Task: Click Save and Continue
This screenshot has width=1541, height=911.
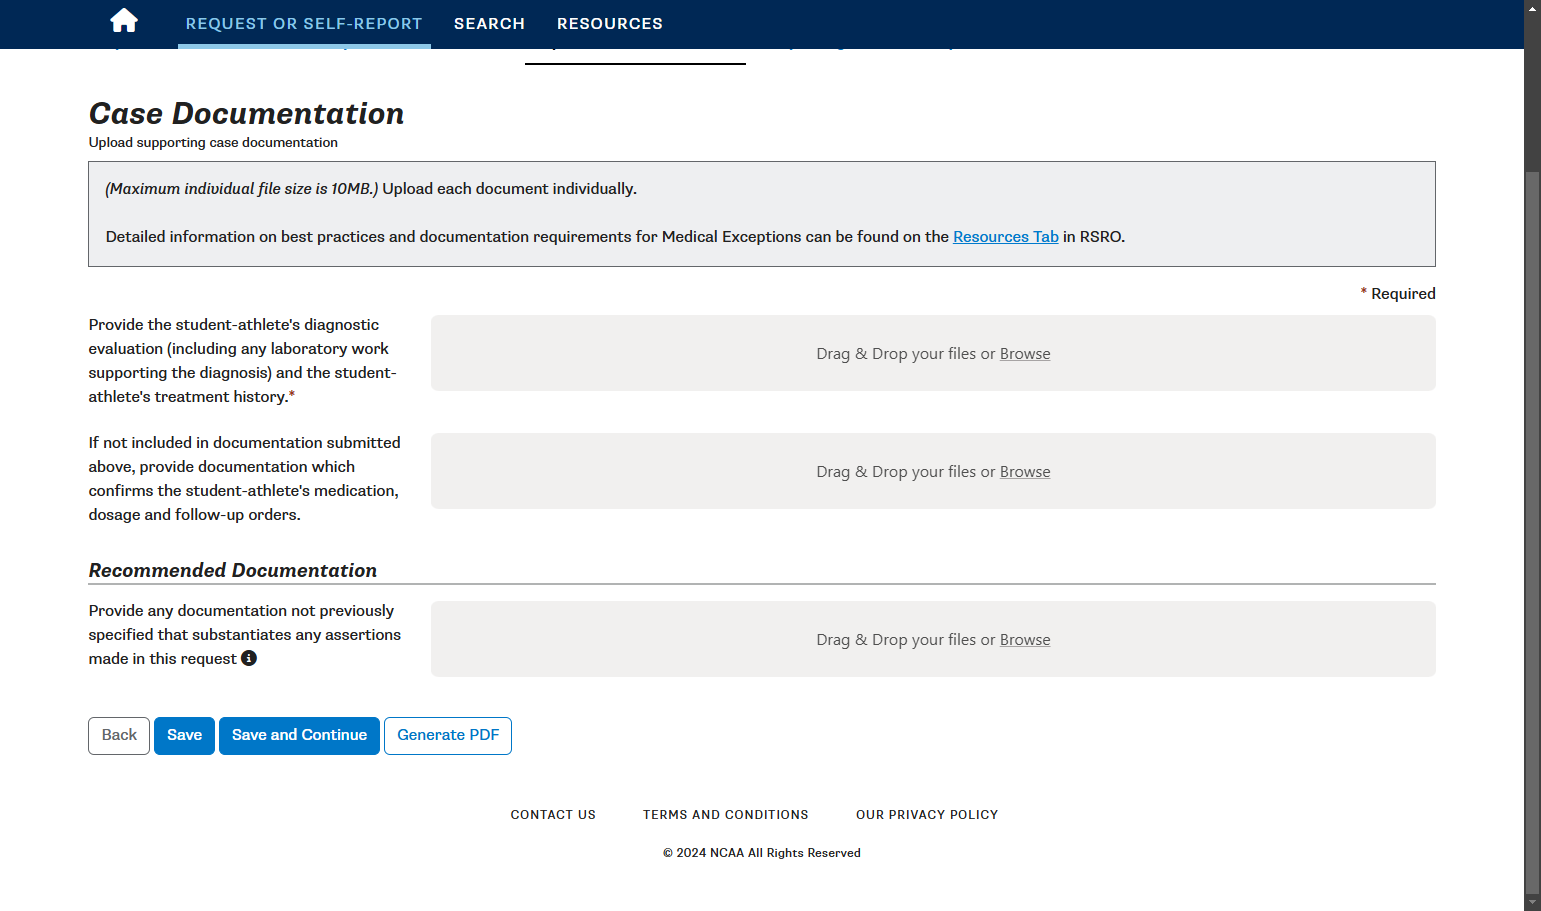Action: pyautogui.click(x=299, y=736)
